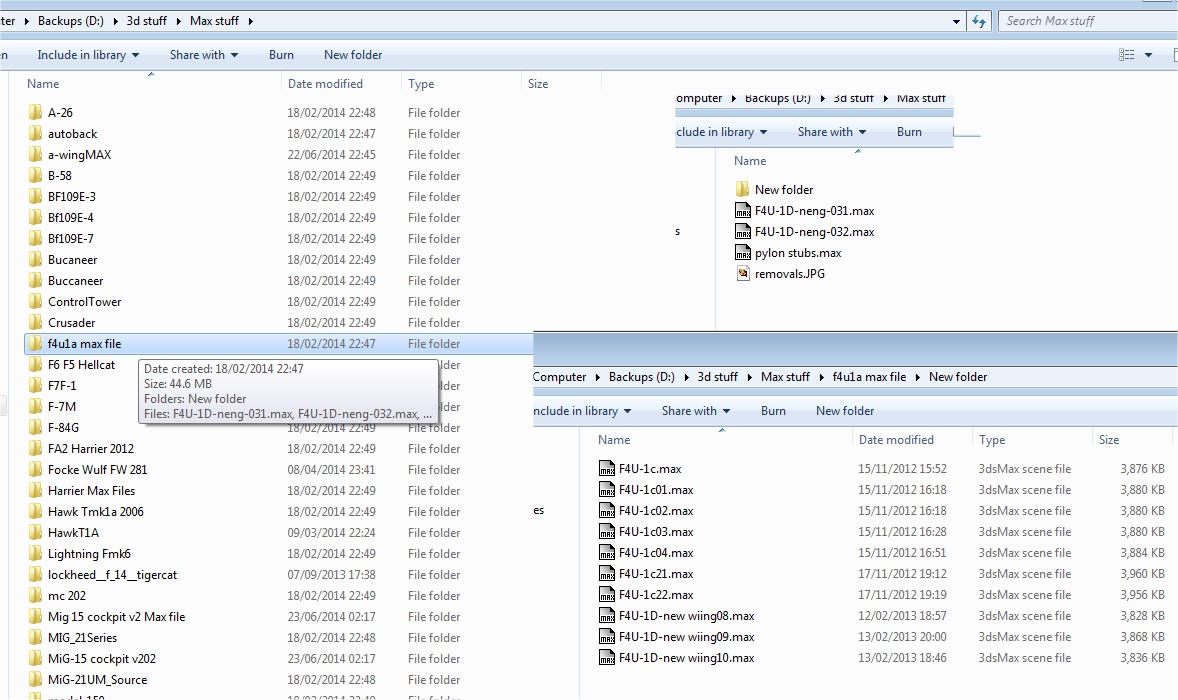Expand the arrow after Max stuff in address bar
The image size is (1178, 700).
click(x=250, y=21)
